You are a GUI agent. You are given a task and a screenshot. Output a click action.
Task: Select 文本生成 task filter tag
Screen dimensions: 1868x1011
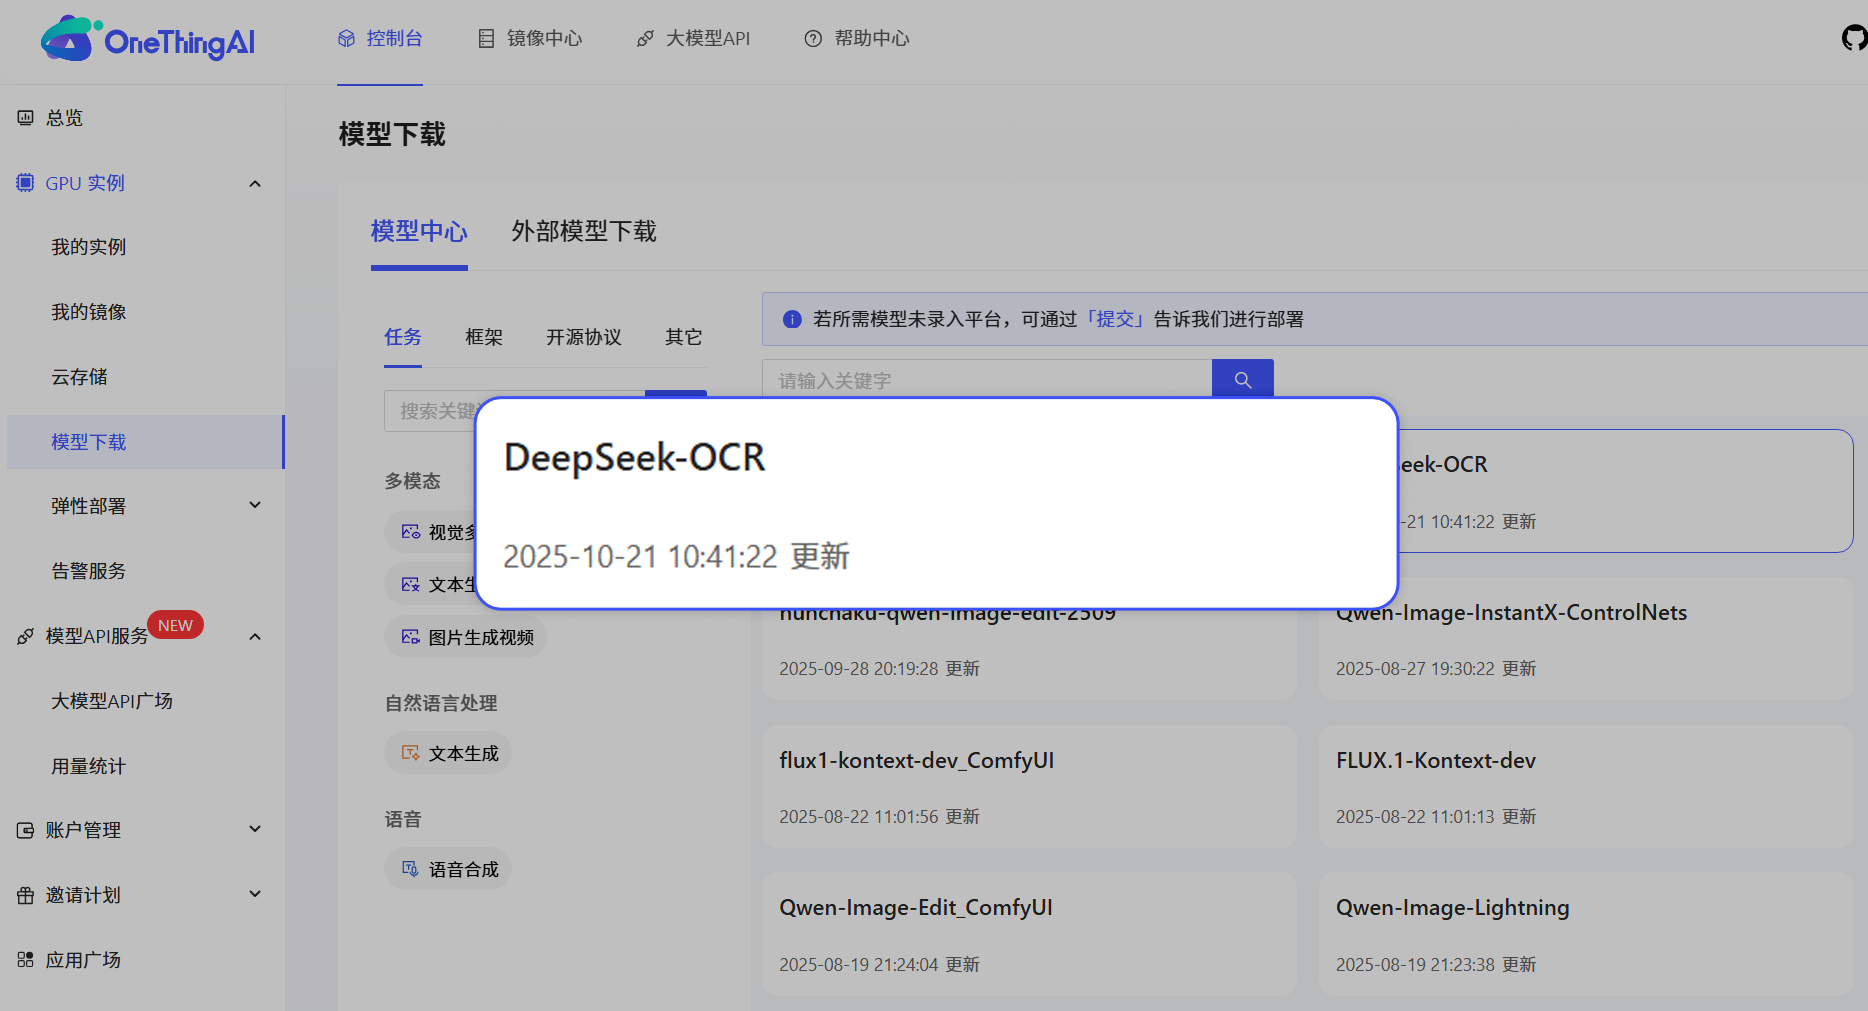448,753
